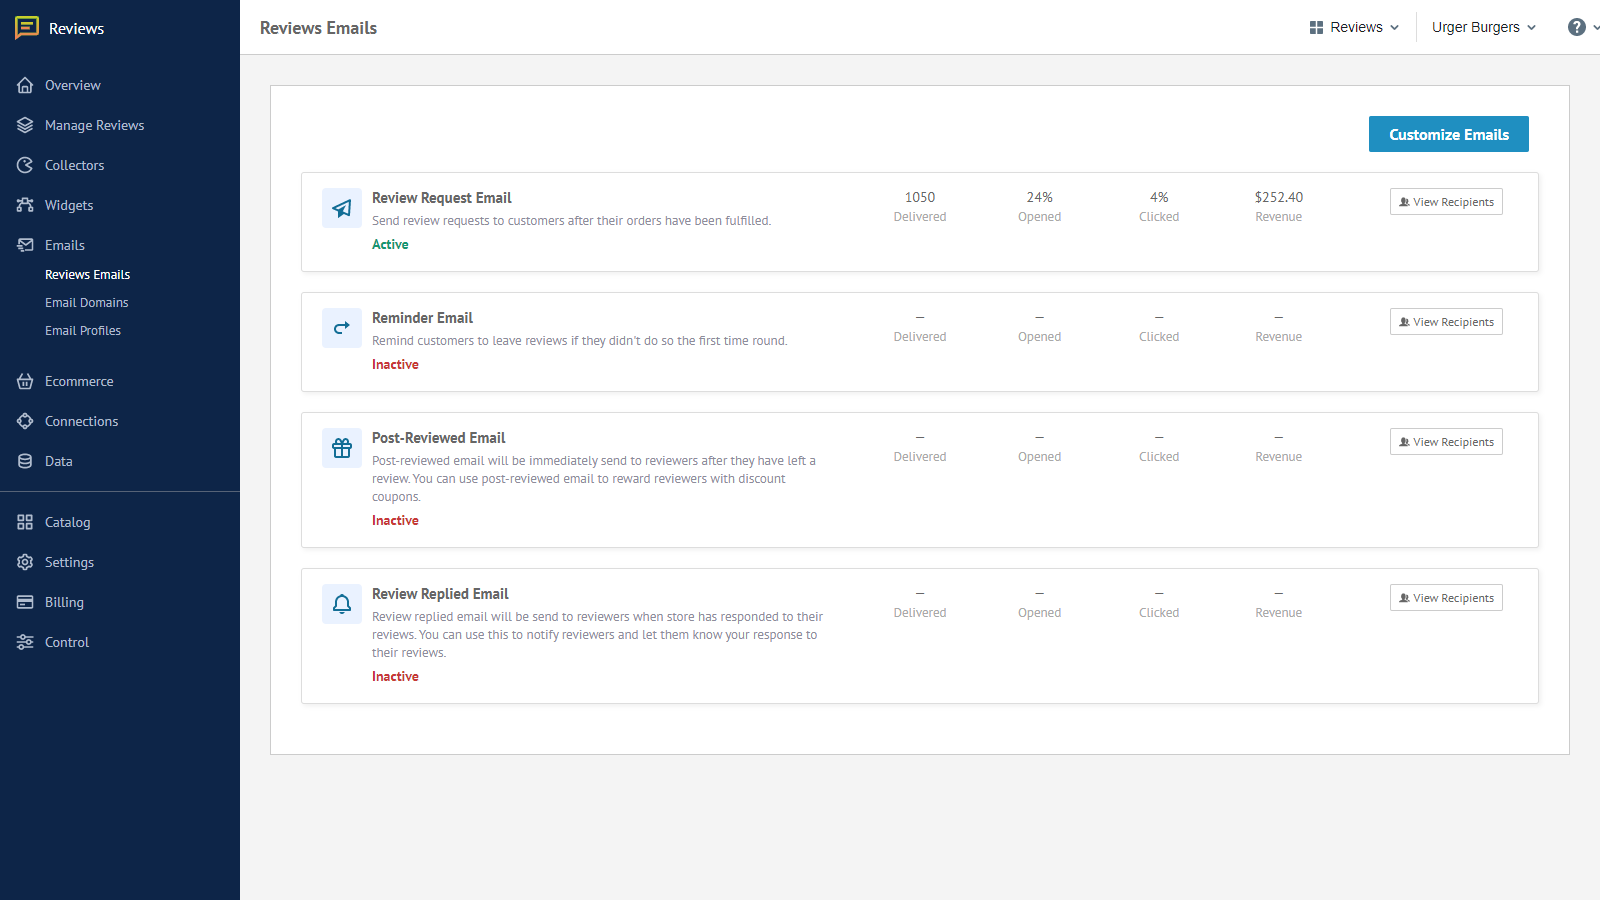
Task: Click the Control sliders icon
Action: click(x=25, y=642)
